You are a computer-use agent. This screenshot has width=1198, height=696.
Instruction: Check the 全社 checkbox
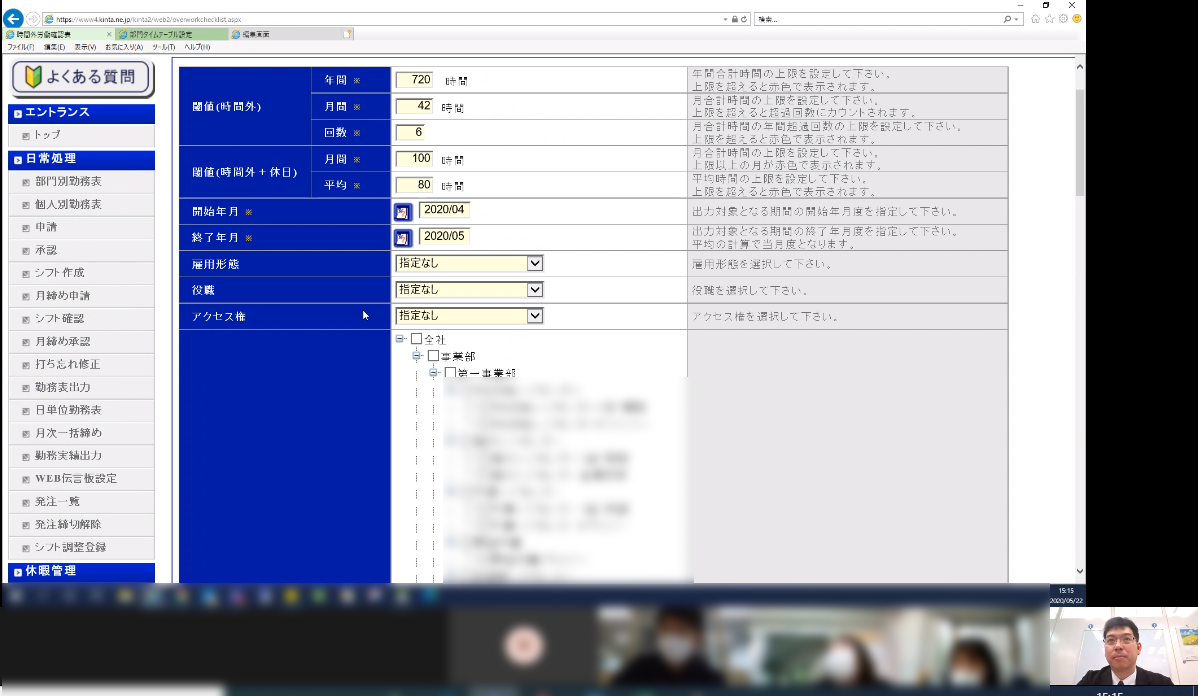416,338
